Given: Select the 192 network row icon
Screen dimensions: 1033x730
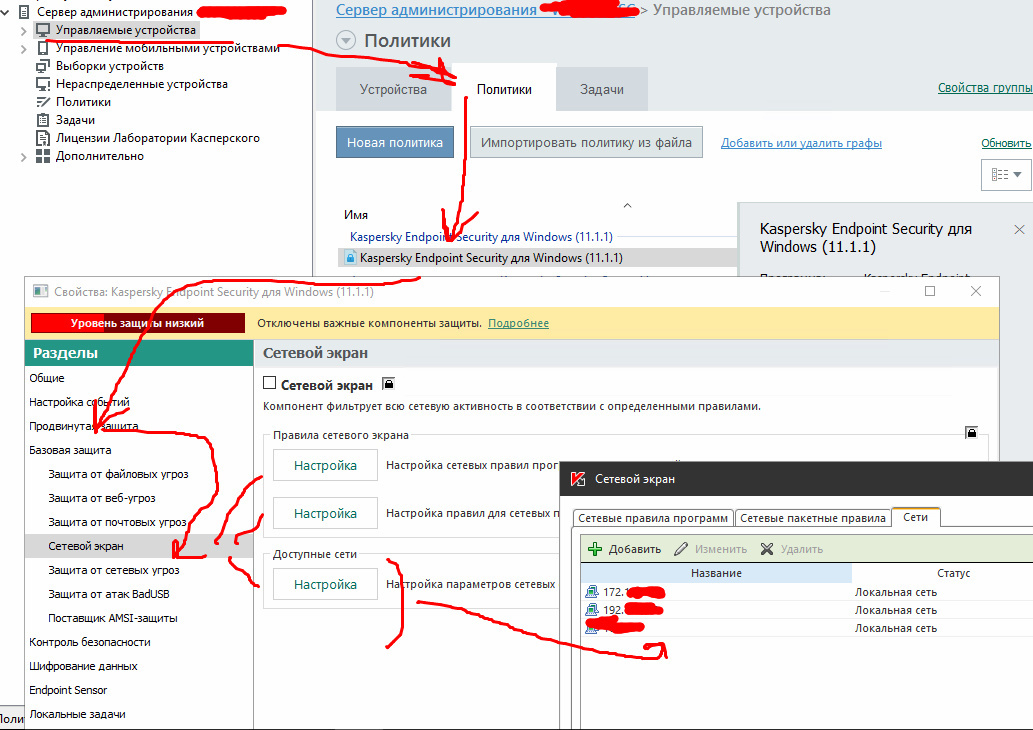Looking at the screenshot, I should (x=592, y=609).
